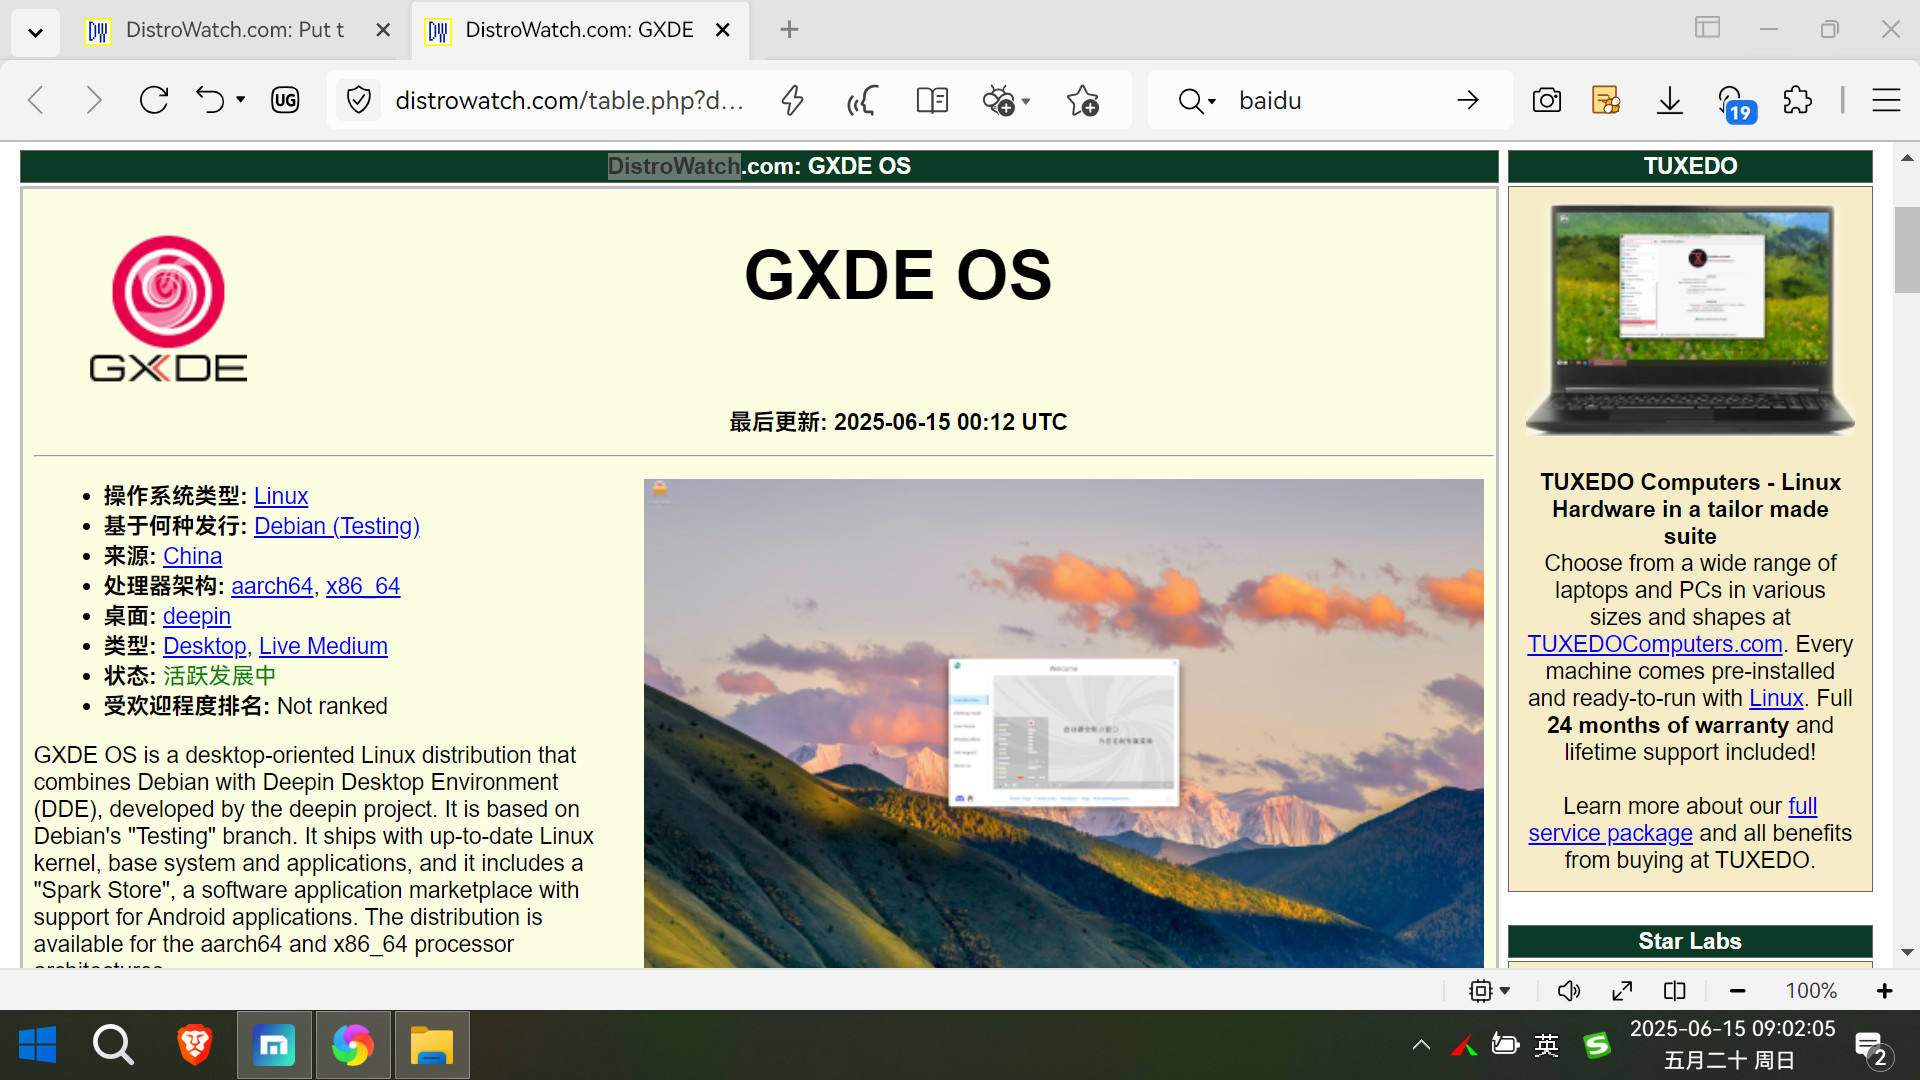The height and width of the screenshot is (1080, 1920).
Task: Click the address bar URL
Action: [569, 100]
